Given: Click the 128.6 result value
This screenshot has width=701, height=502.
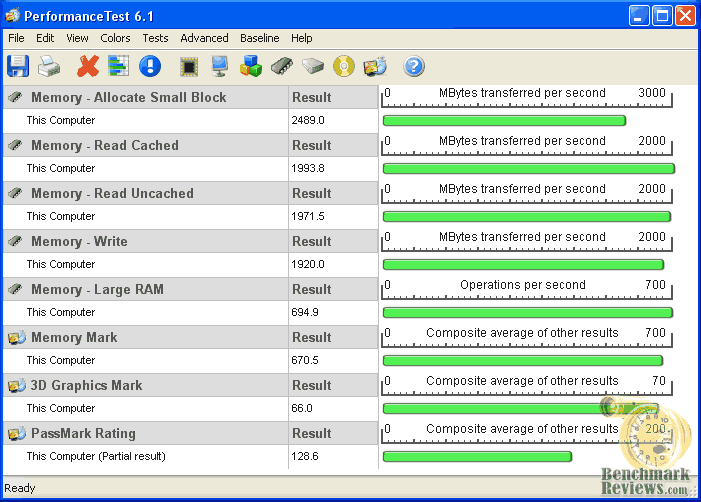Looking at the screenshot, I should (x=305, y=456).
